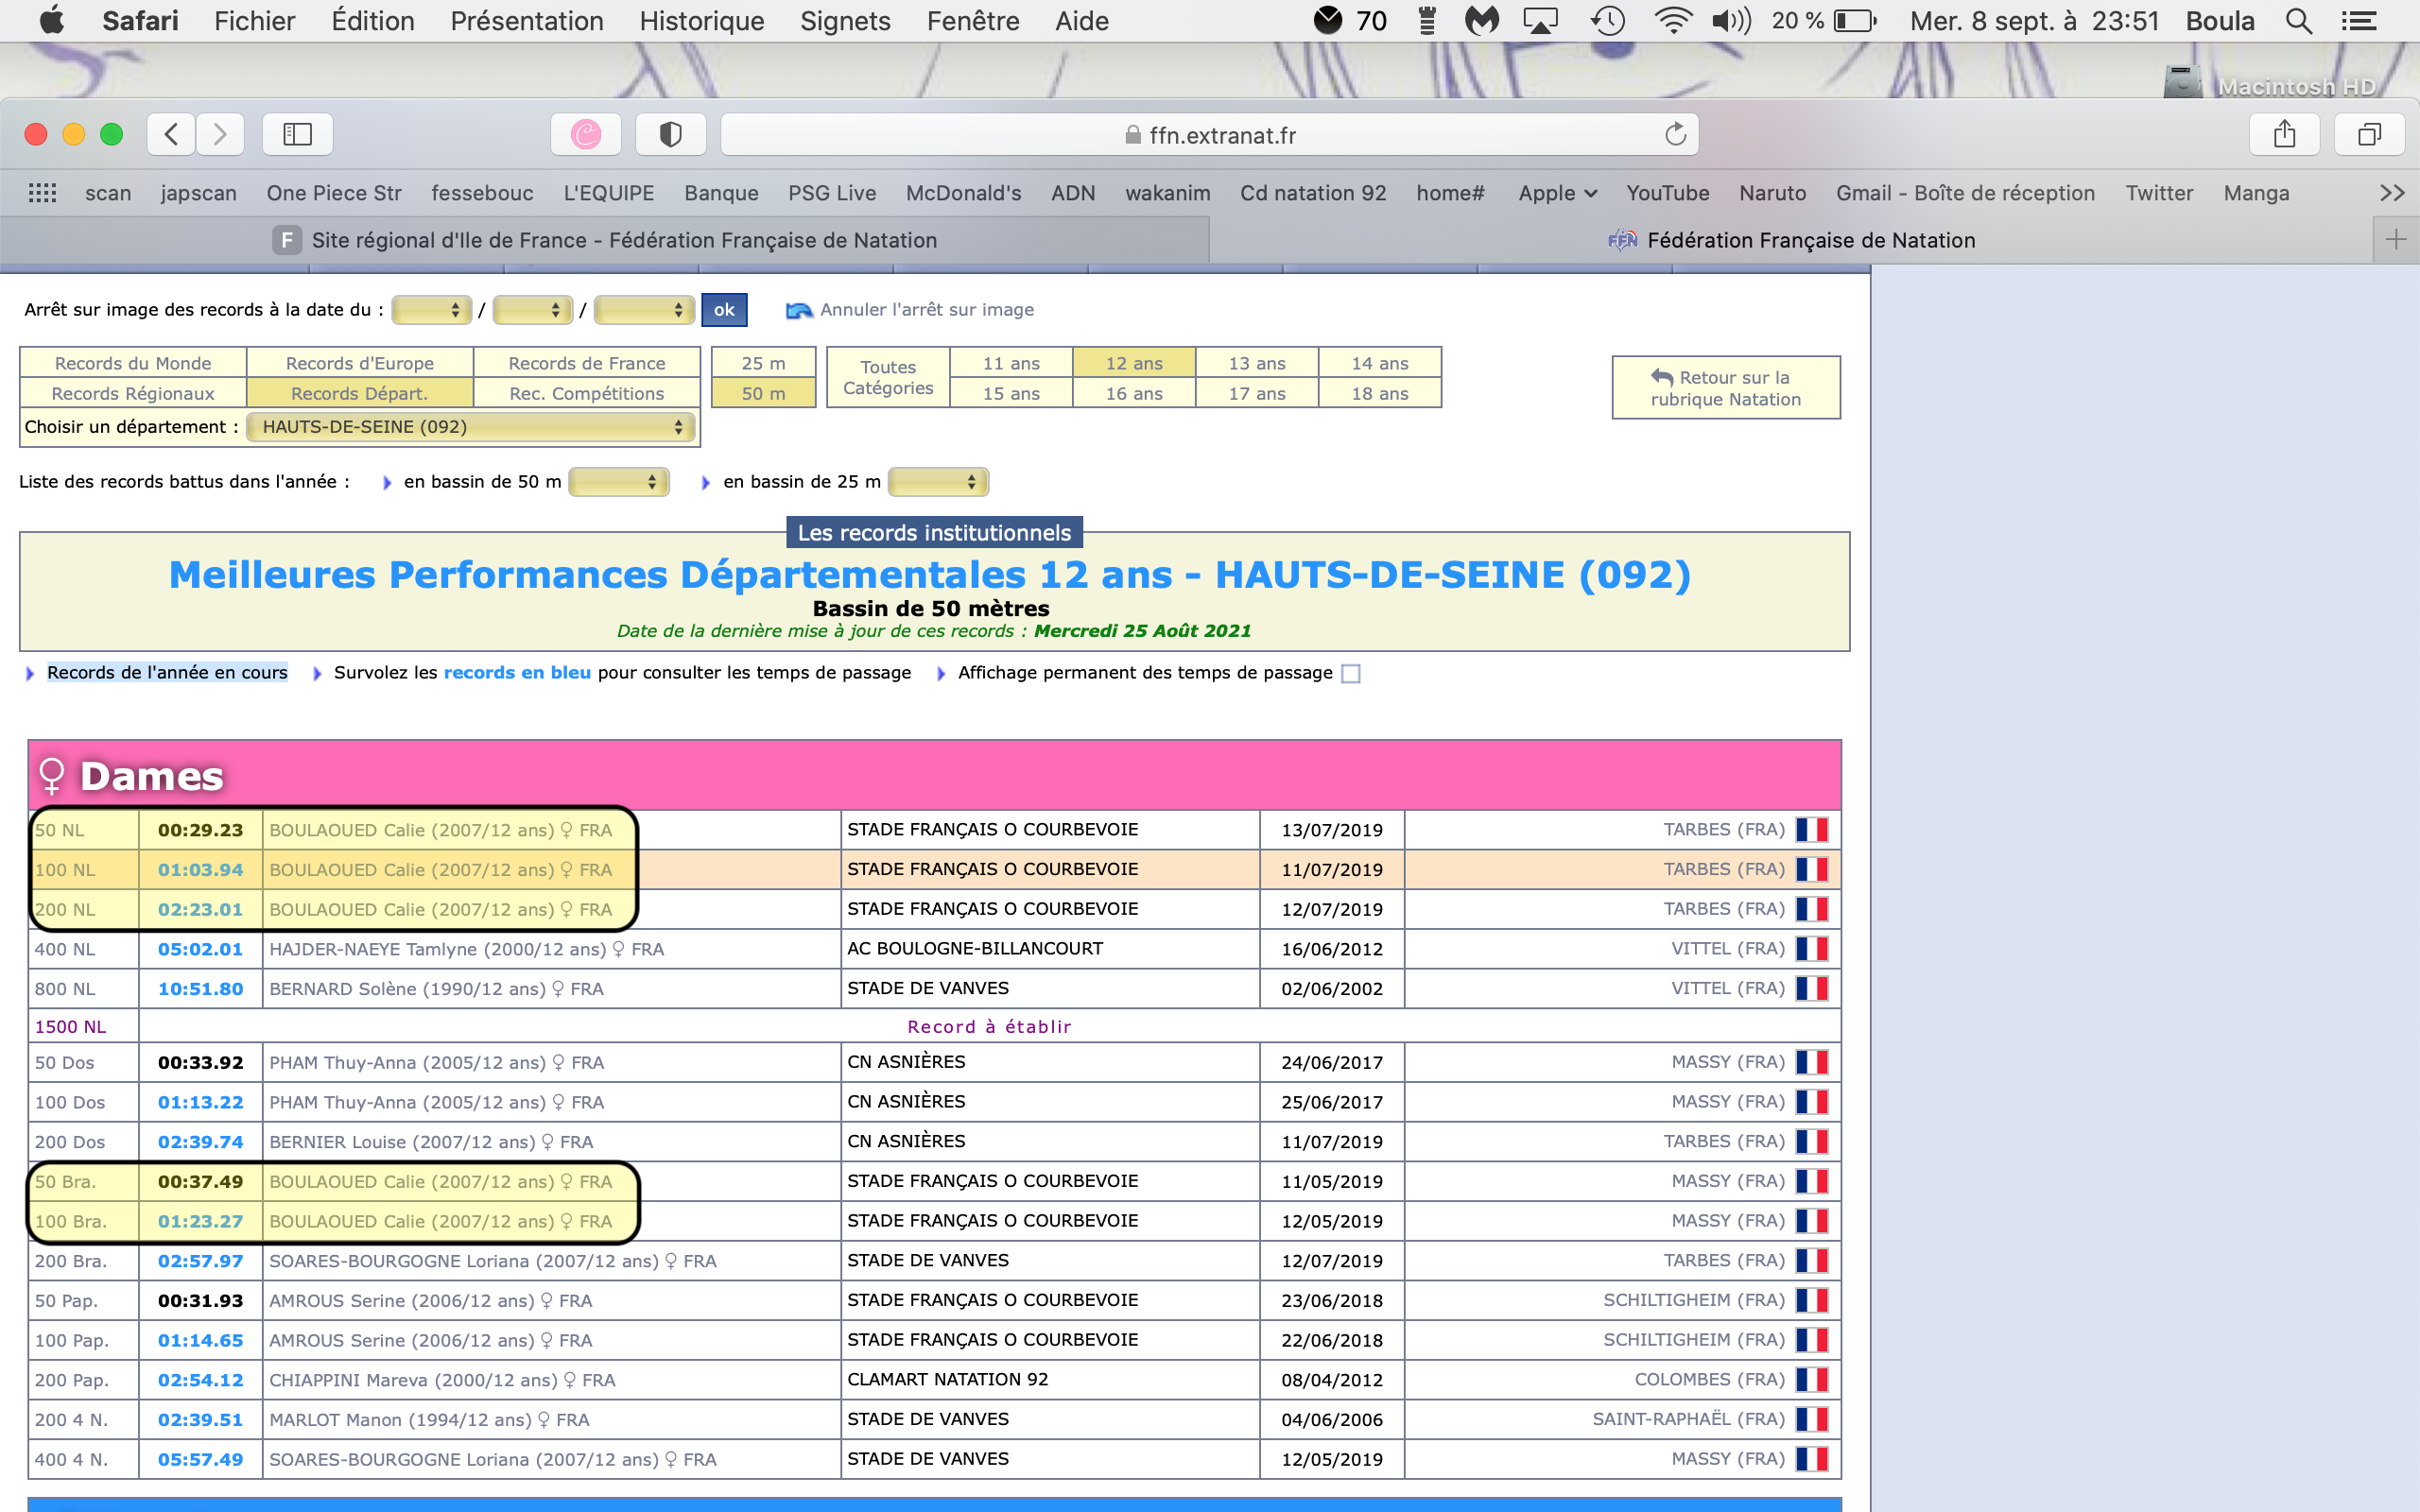Open the volume control in menu bar

point(1731,21)
